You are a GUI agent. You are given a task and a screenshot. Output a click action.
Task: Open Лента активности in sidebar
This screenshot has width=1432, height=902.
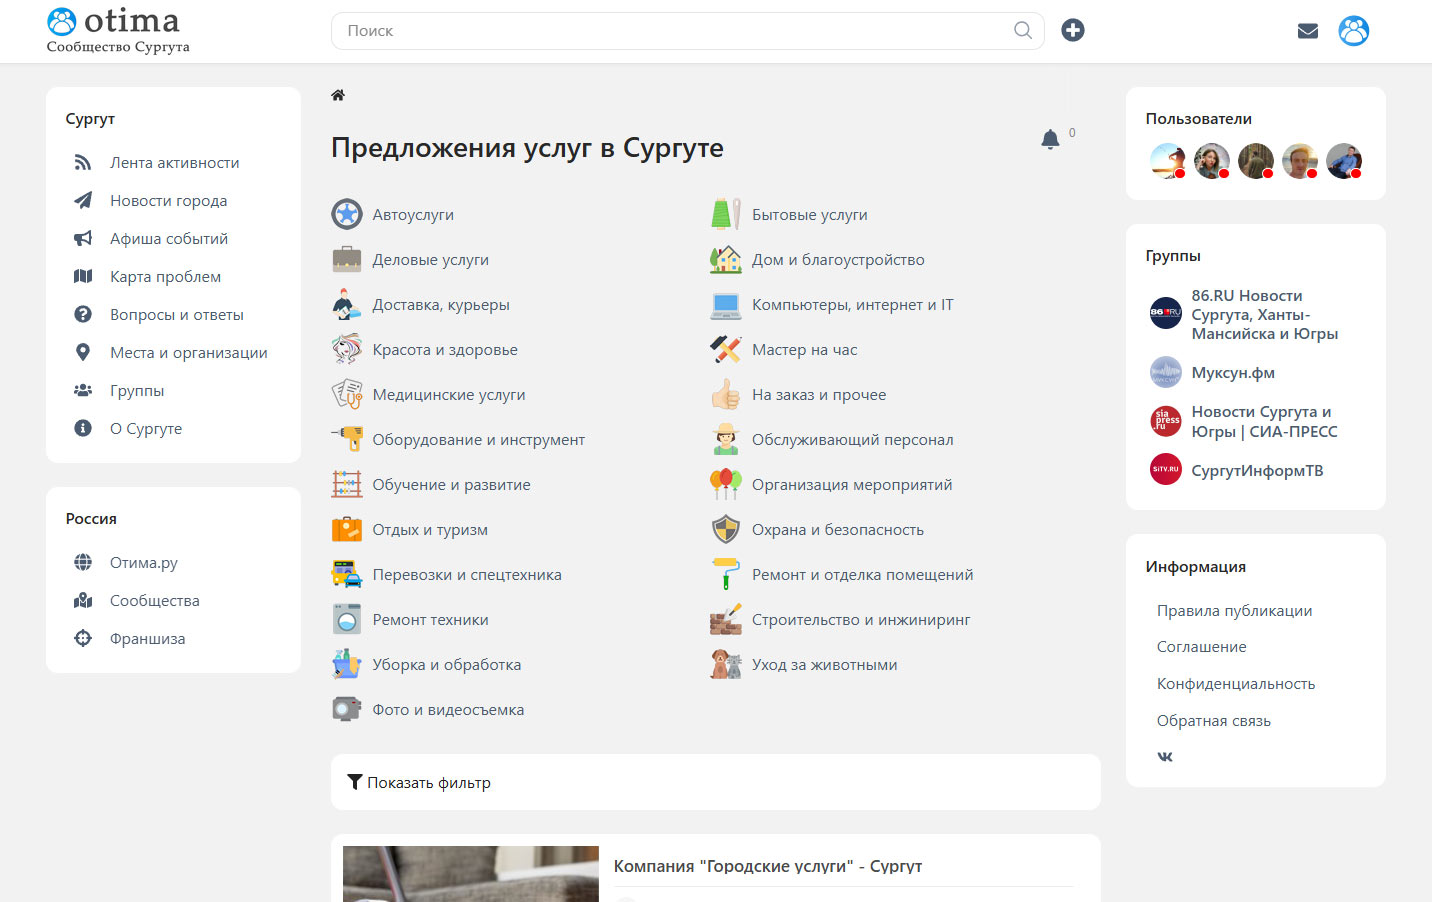(174, 162)
